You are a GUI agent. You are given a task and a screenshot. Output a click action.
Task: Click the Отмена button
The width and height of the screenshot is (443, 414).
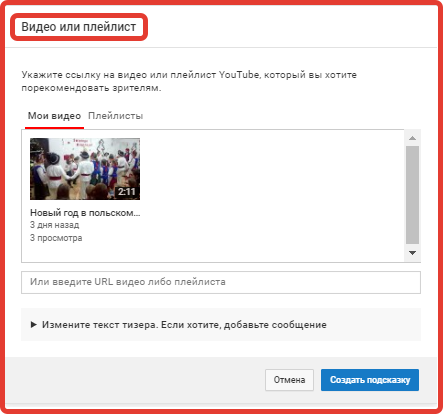289,380
